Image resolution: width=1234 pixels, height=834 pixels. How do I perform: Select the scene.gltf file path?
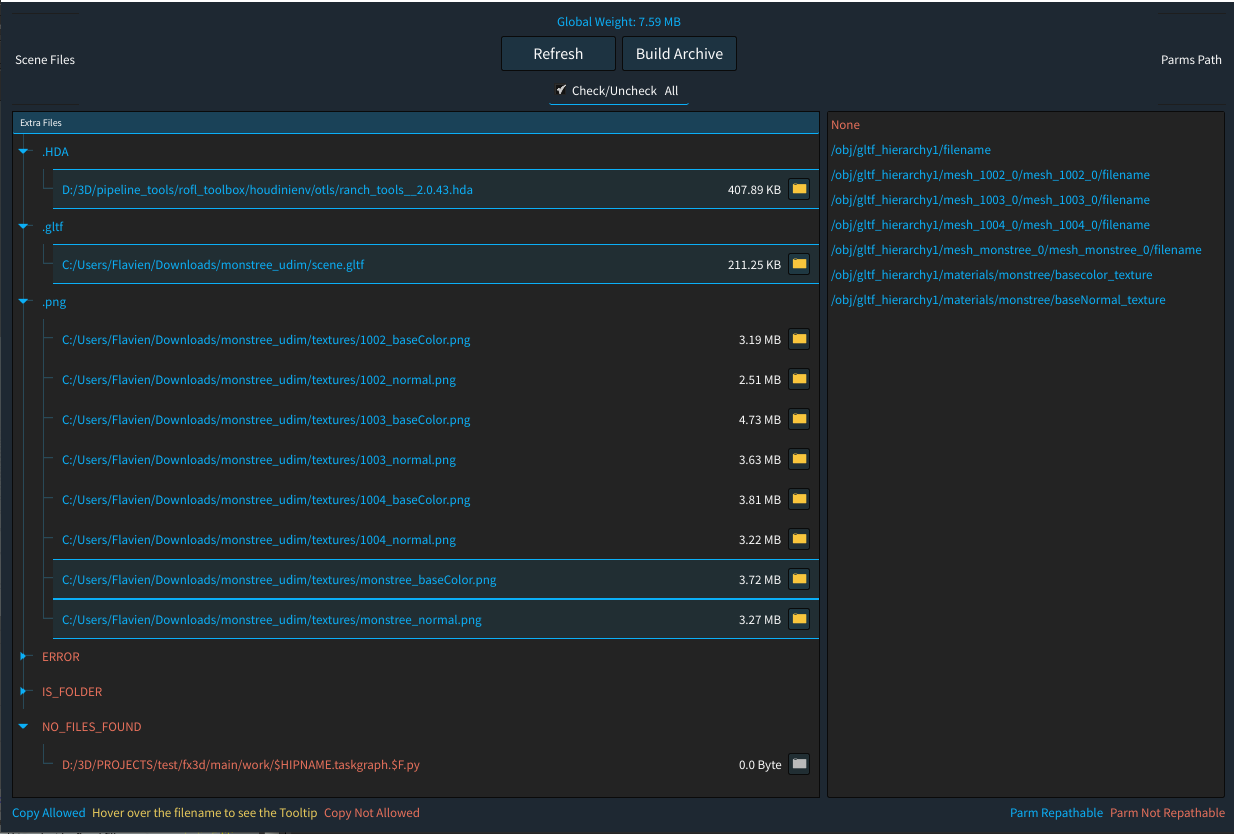(214, 265)
